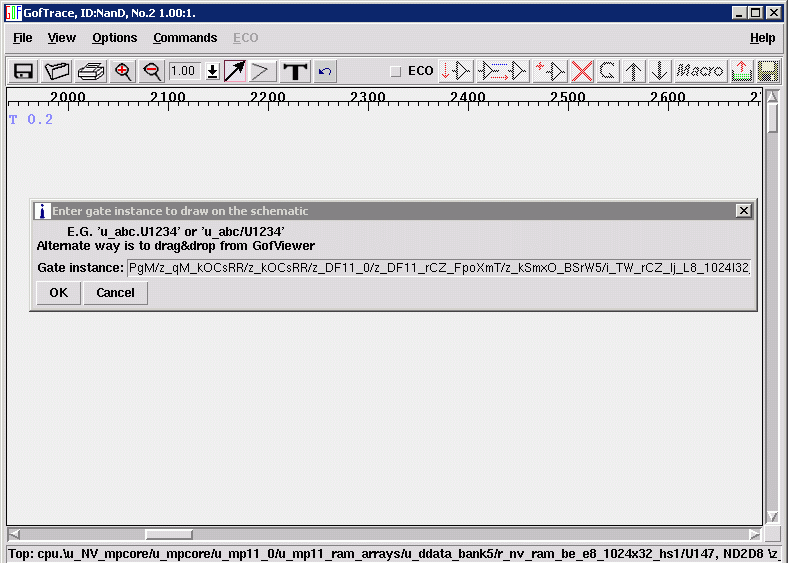Click the red X delete icon
Screen dimensions: 788x563
(x=582, y=71)
